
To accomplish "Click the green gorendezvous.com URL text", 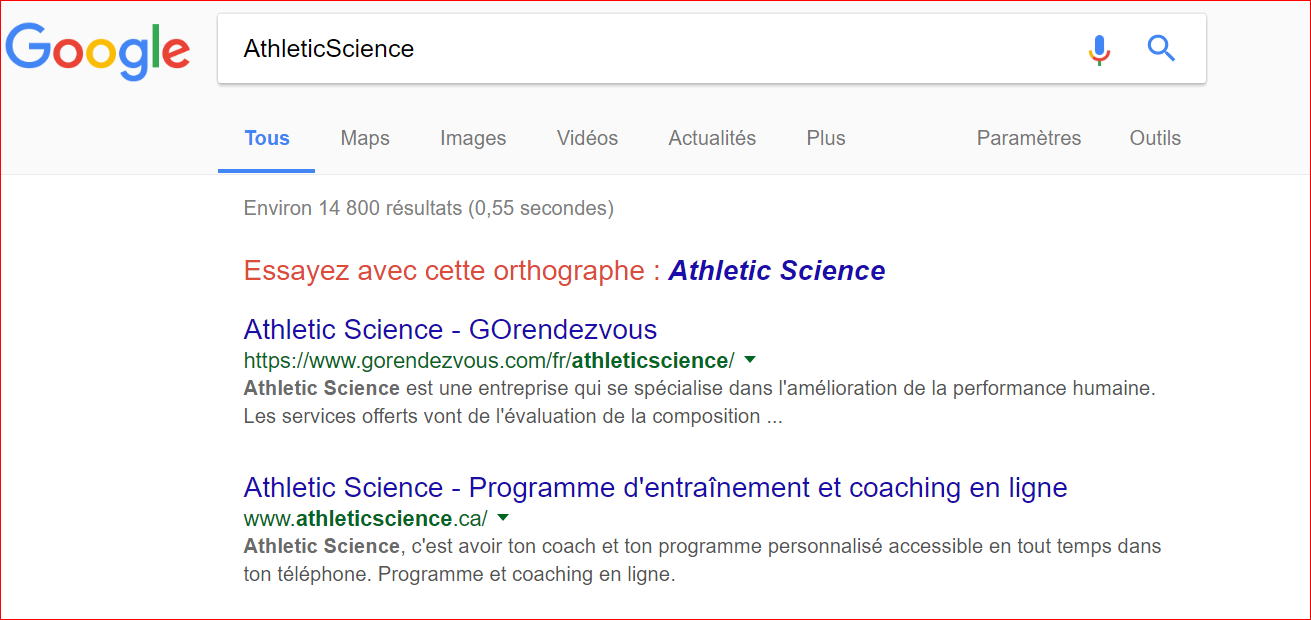I will 489,360.
